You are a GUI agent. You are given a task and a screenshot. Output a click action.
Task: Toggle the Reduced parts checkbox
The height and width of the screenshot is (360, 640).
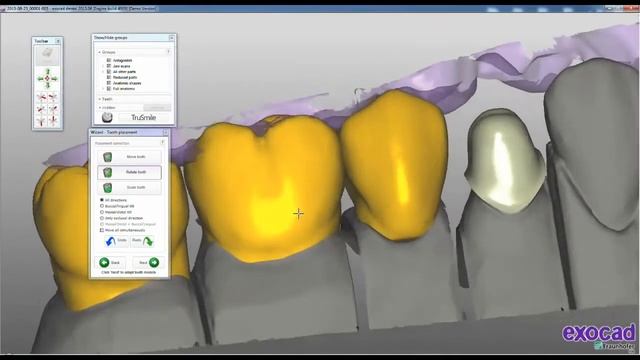pos(109,77)
